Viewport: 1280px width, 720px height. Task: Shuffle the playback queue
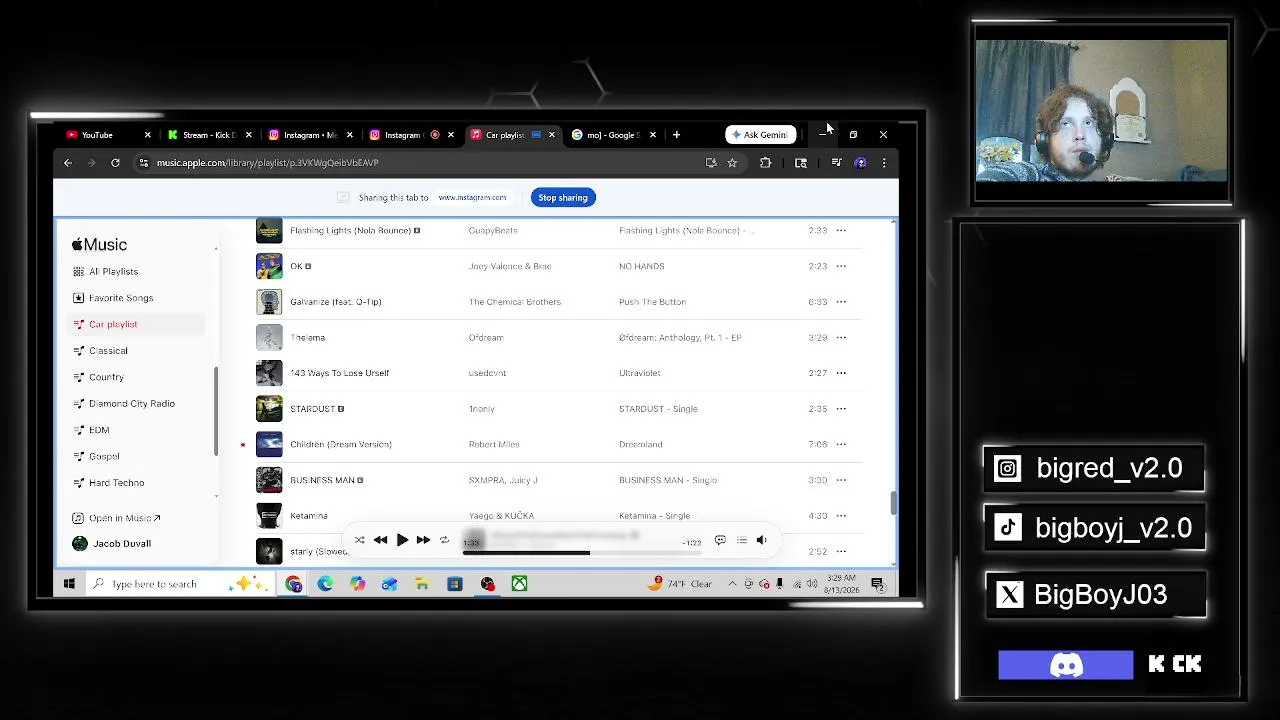point(359,540)
